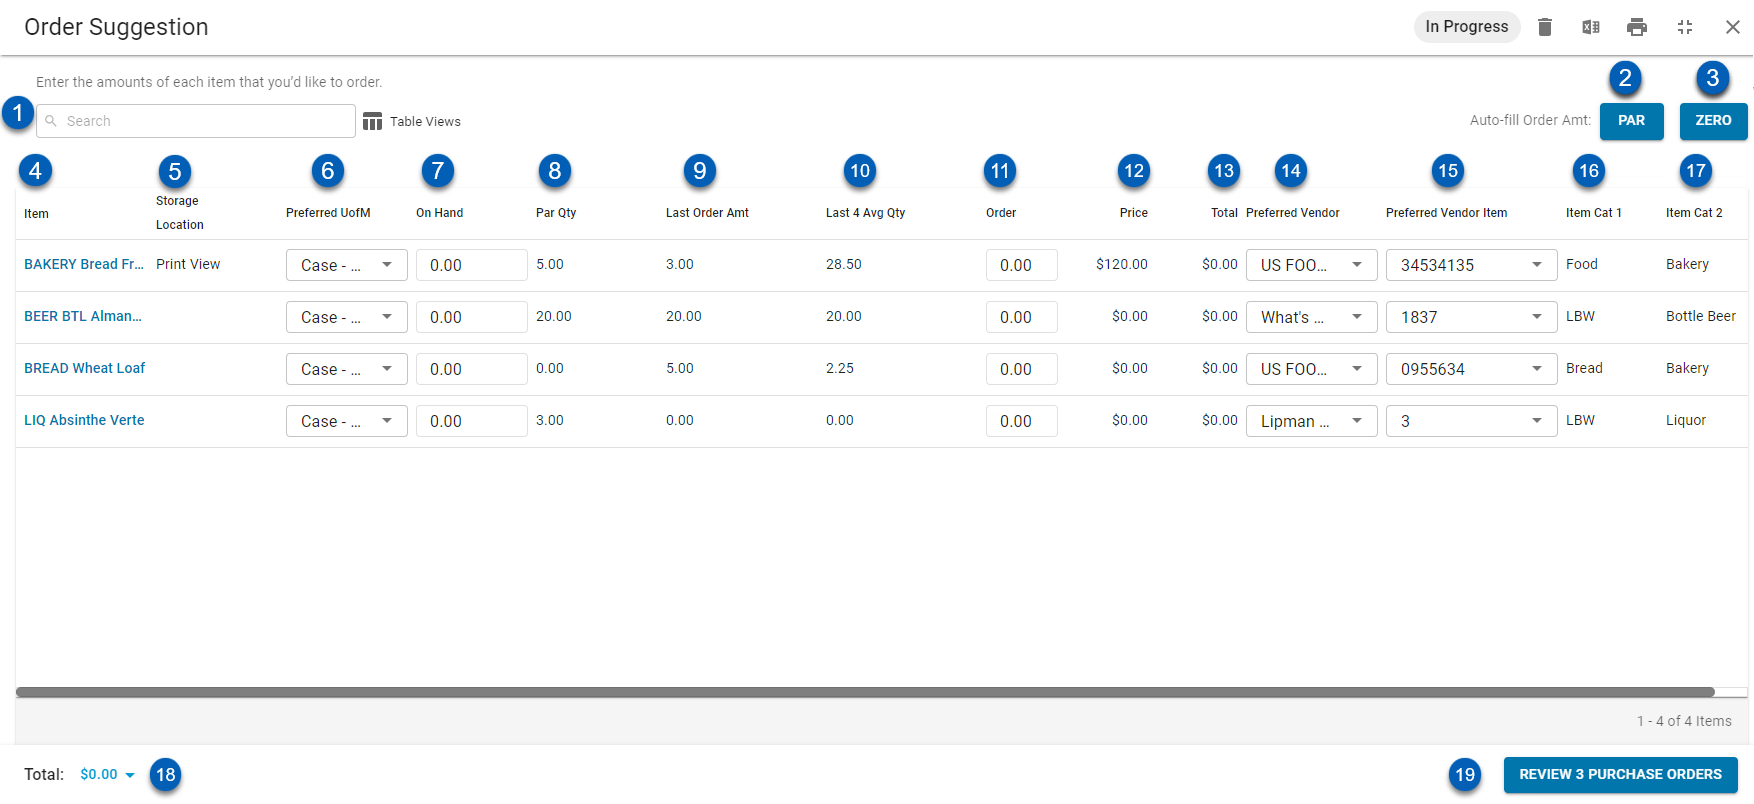Open Preferred UofM dropdown for LIQ Absinthe
1754x804 pixels.
click(x=346, y=421)
